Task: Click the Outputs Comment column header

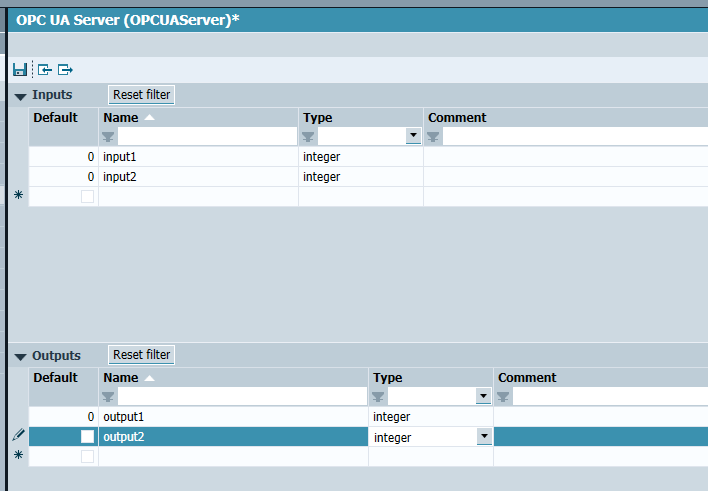Action: click(x=601, y=378)
